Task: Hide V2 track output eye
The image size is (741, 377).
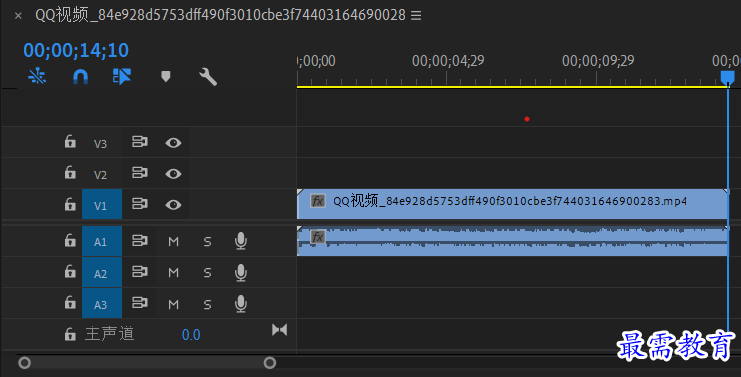Action: click(x=173, y=174)
